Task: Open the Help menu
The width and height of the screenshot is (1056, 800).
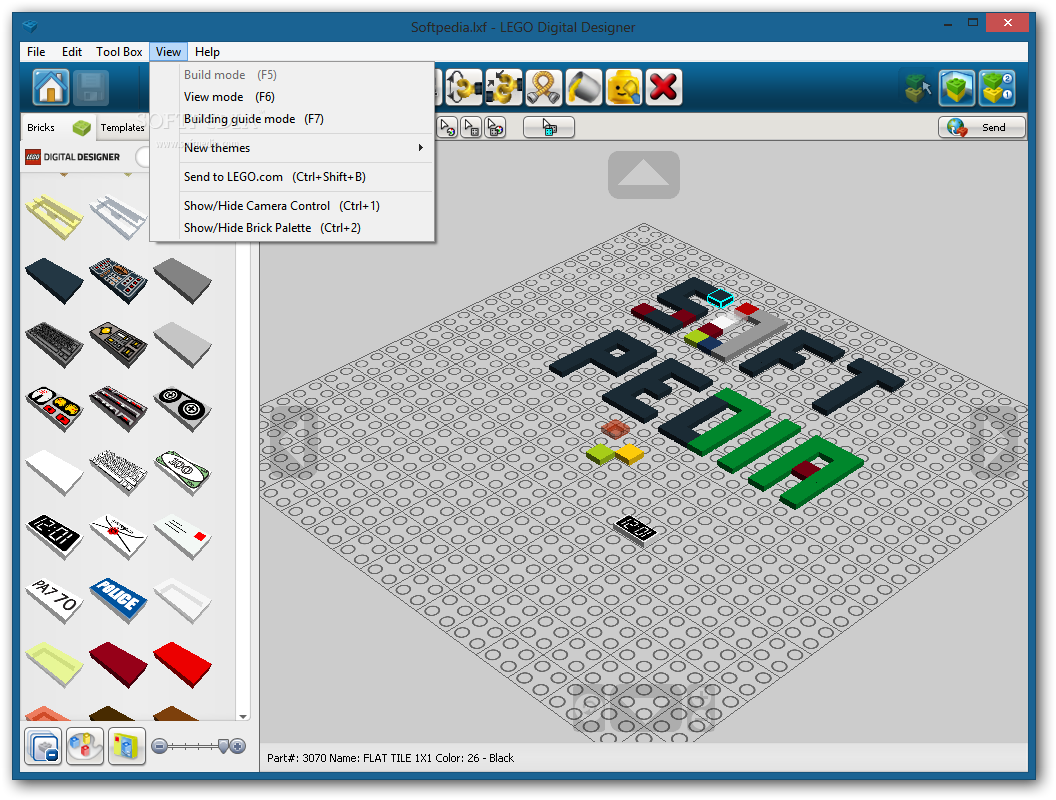Action: click(x=207, y=52)
